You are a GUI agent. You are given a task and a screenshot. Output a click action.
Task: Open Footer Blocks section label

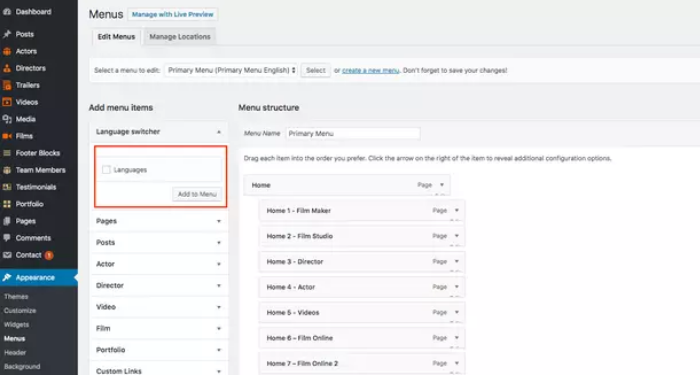tap(38, 153)
